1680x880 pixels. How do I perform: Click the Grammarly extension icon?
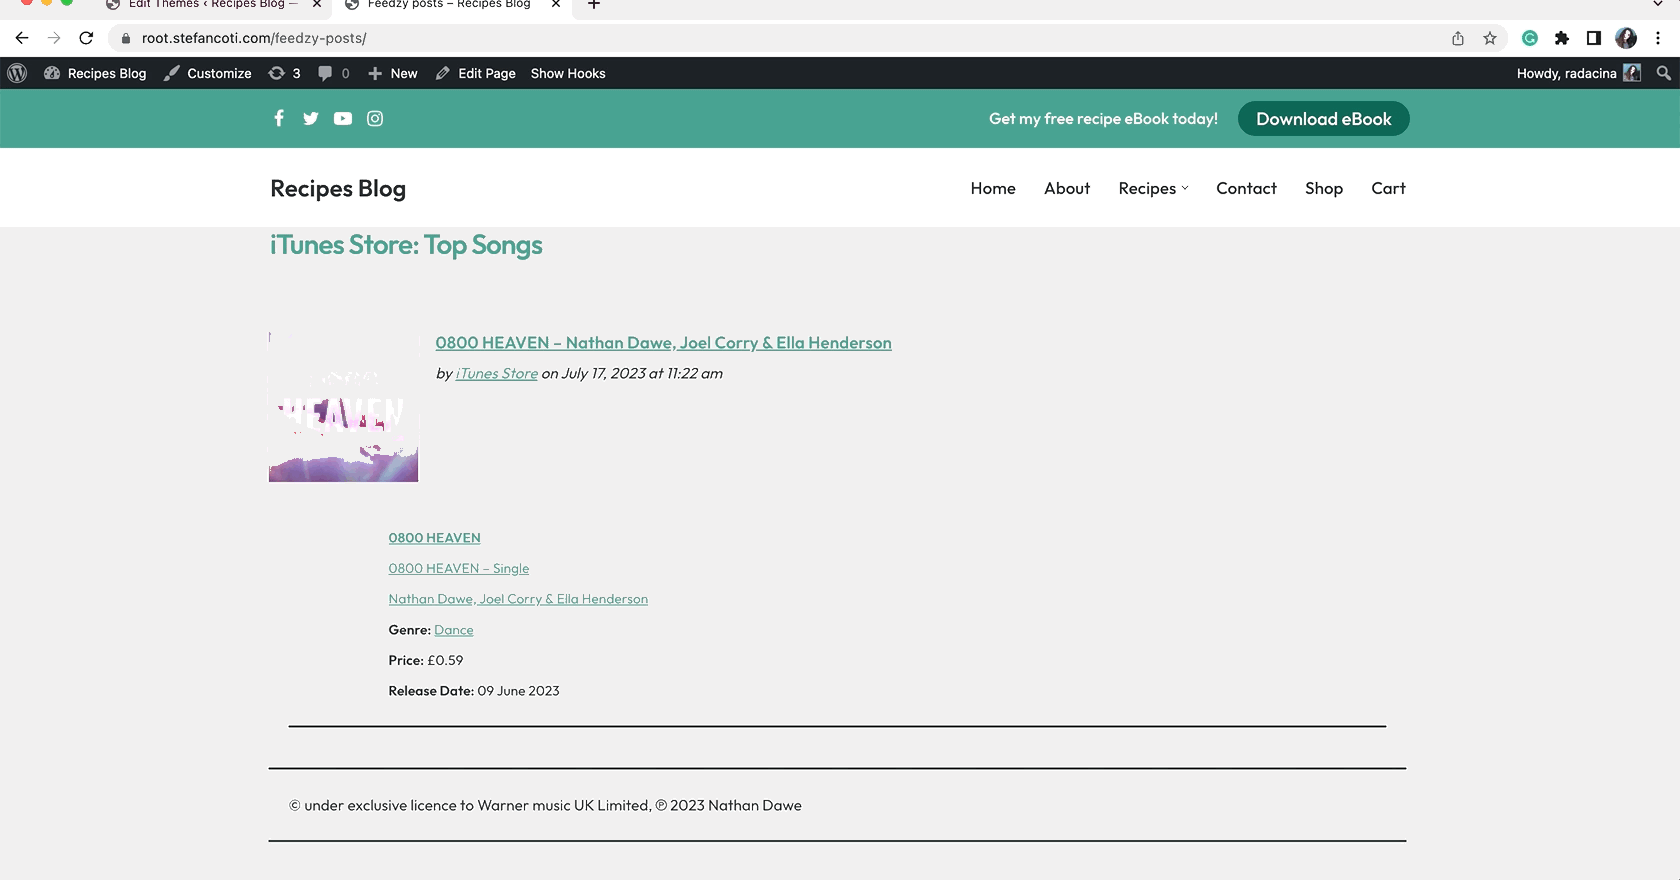pos(1530,38)
